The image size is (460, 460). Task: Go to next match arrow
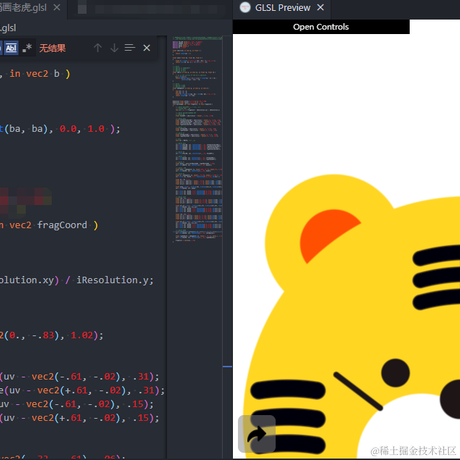pyautogui.click(x=114, y=48)
